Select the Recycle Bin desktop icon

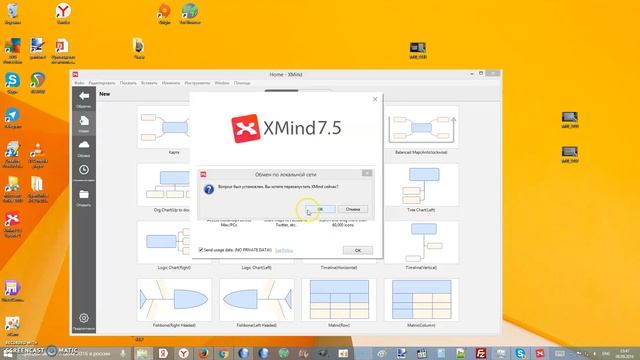13,11
